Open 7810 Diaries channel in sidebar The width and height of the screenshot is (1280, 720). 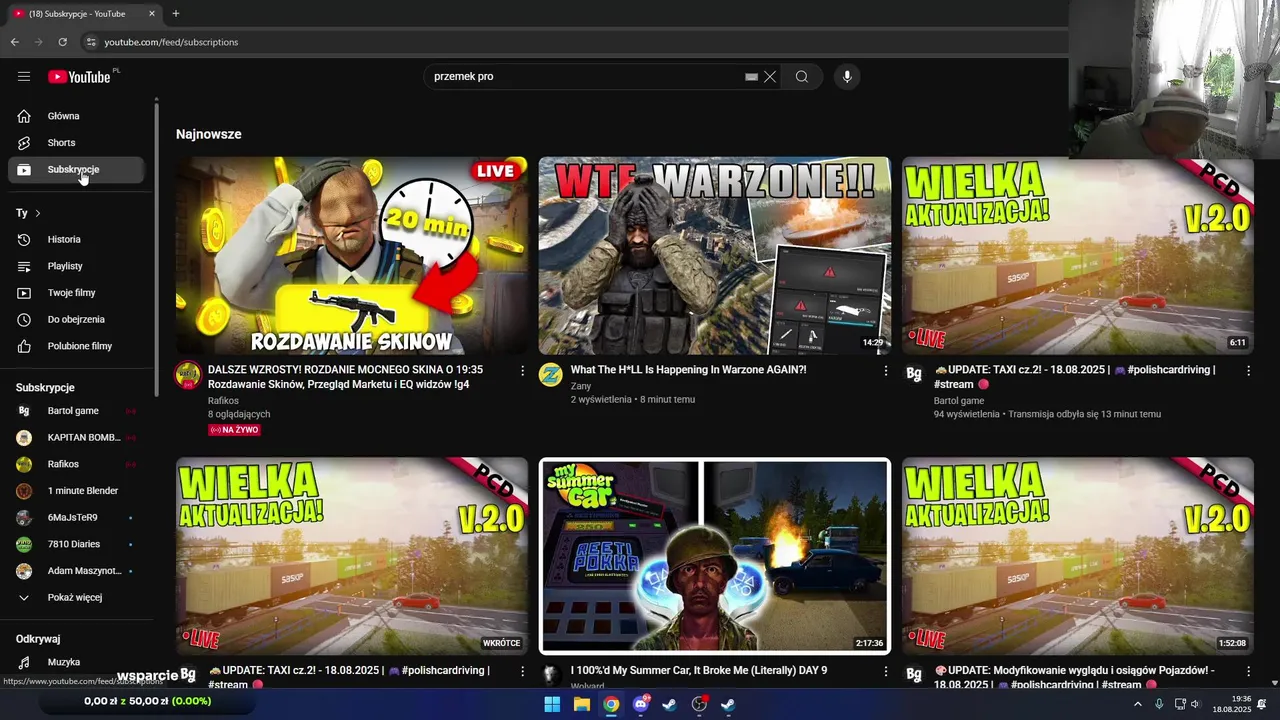tap(76, 544)
